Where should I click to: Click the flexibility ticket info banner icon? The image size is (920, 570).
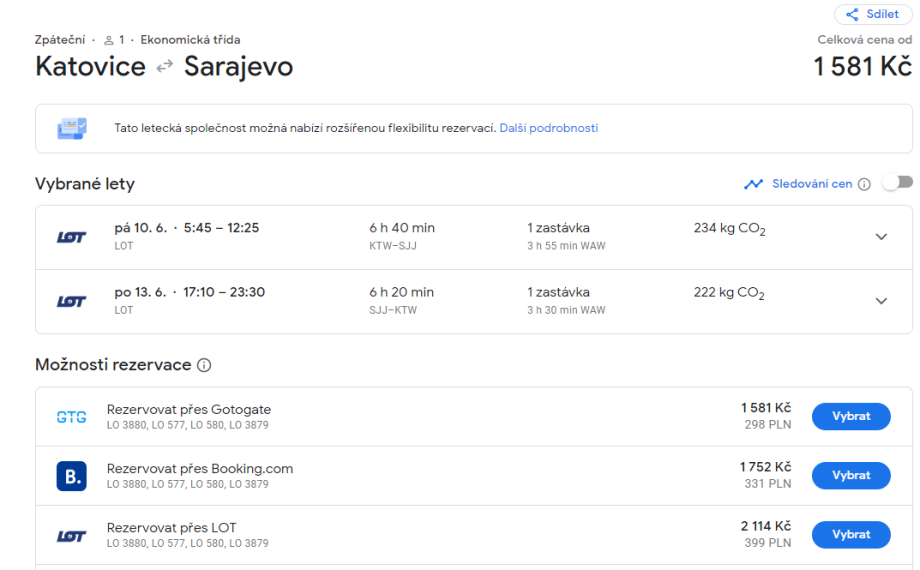[x=72, y=128]
